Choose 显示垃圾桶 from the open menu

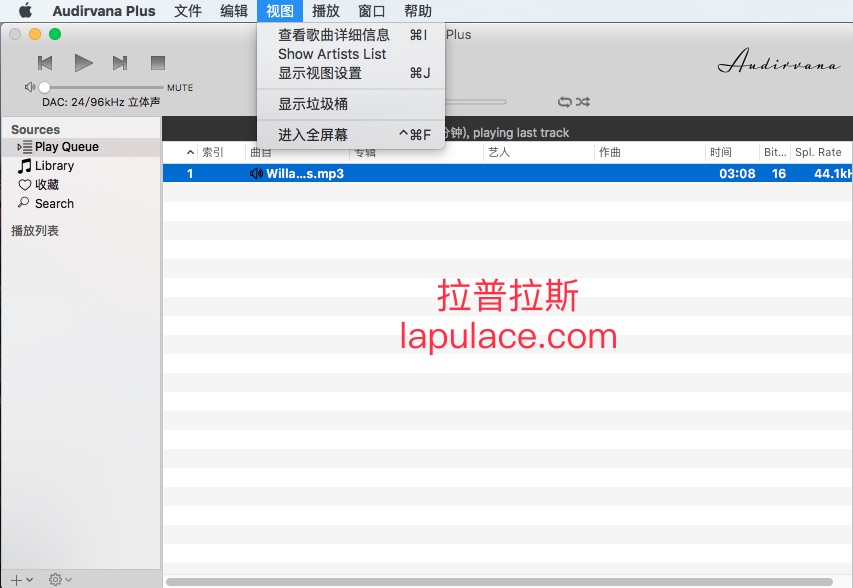313,104
